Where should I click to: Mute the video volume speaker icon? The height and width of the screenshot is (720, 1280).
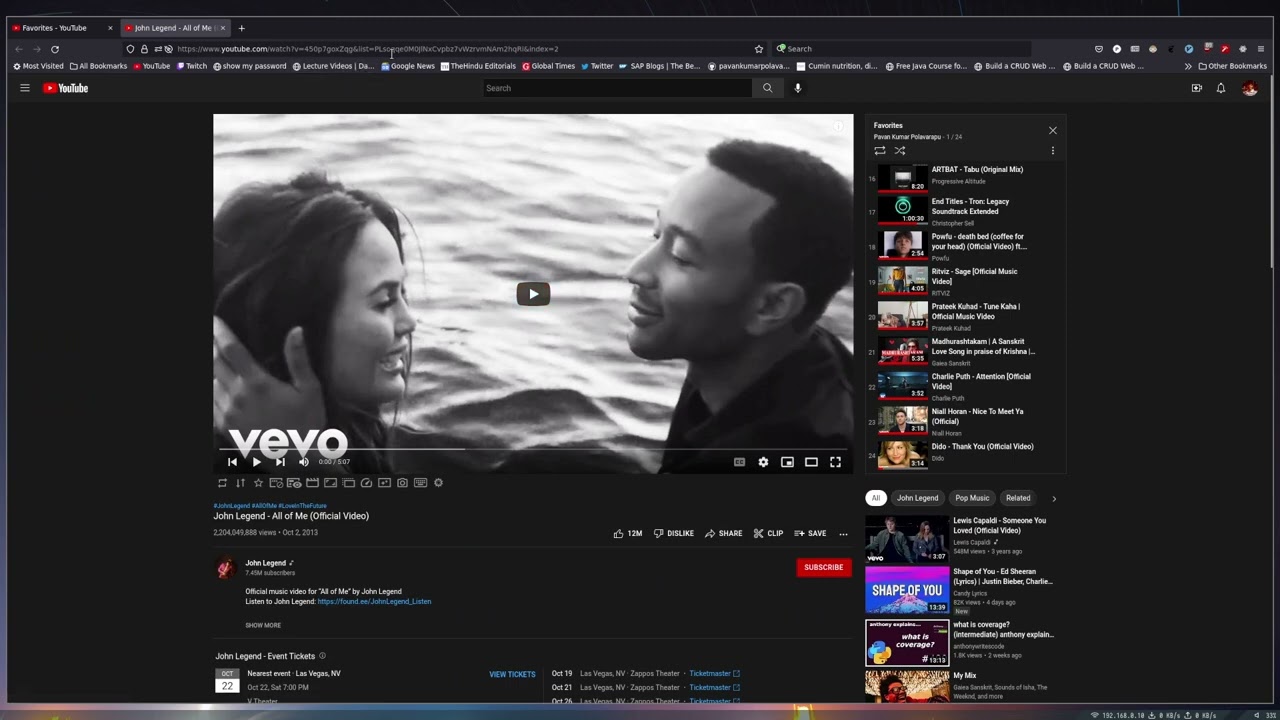[304, 462]
